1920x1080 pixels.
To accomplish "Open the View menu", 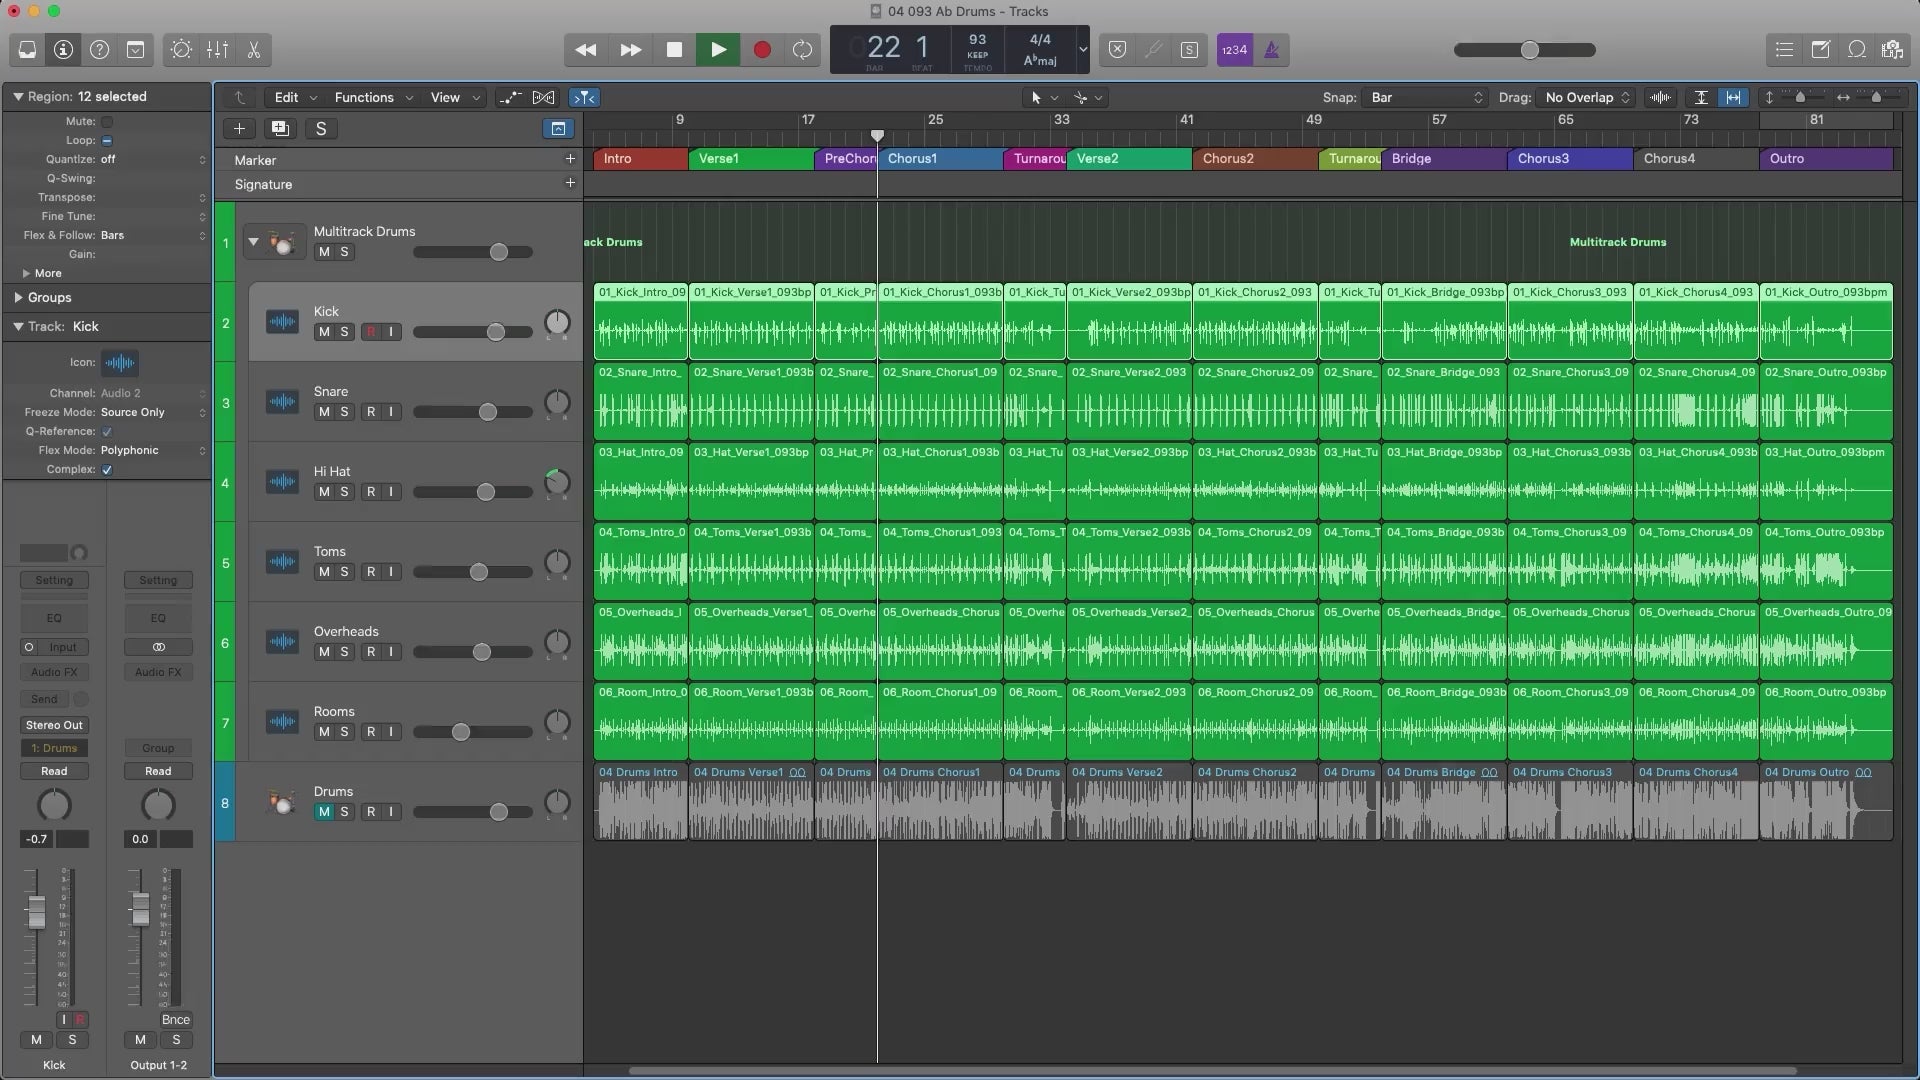I will tap(455, 97).
